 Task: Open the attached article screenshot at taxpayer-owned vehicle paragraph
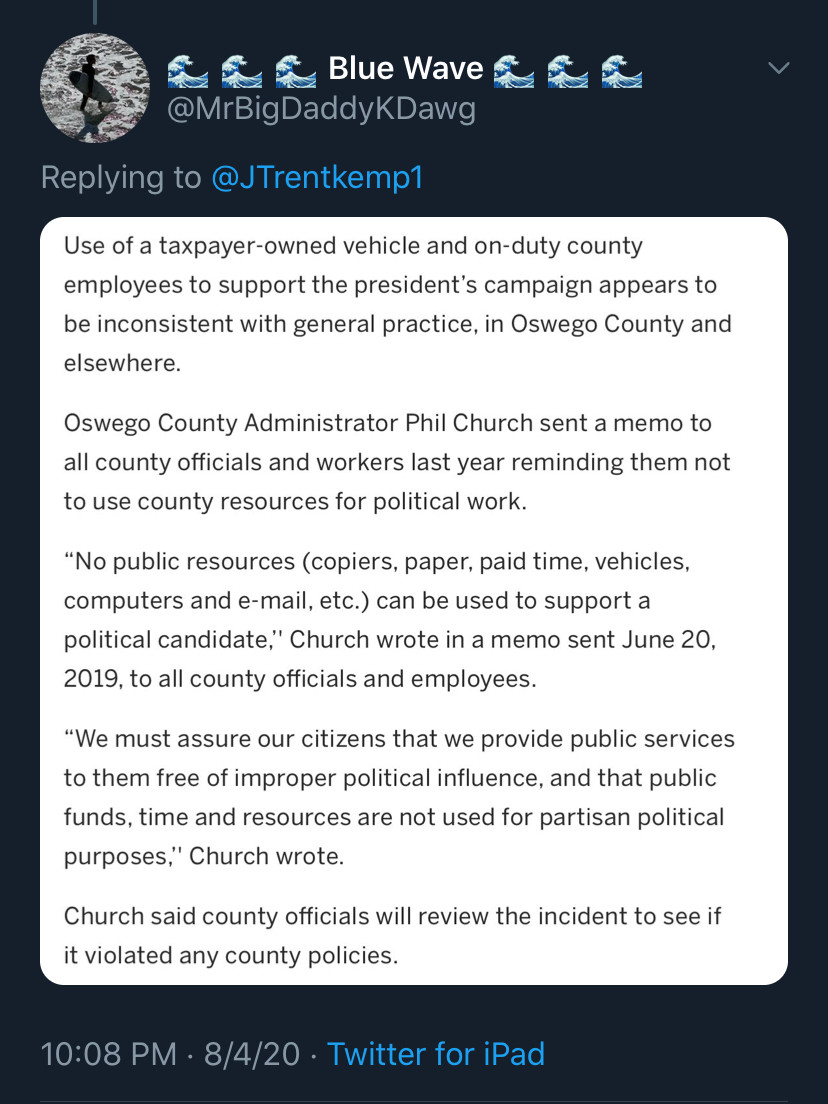tap(398, 304)
